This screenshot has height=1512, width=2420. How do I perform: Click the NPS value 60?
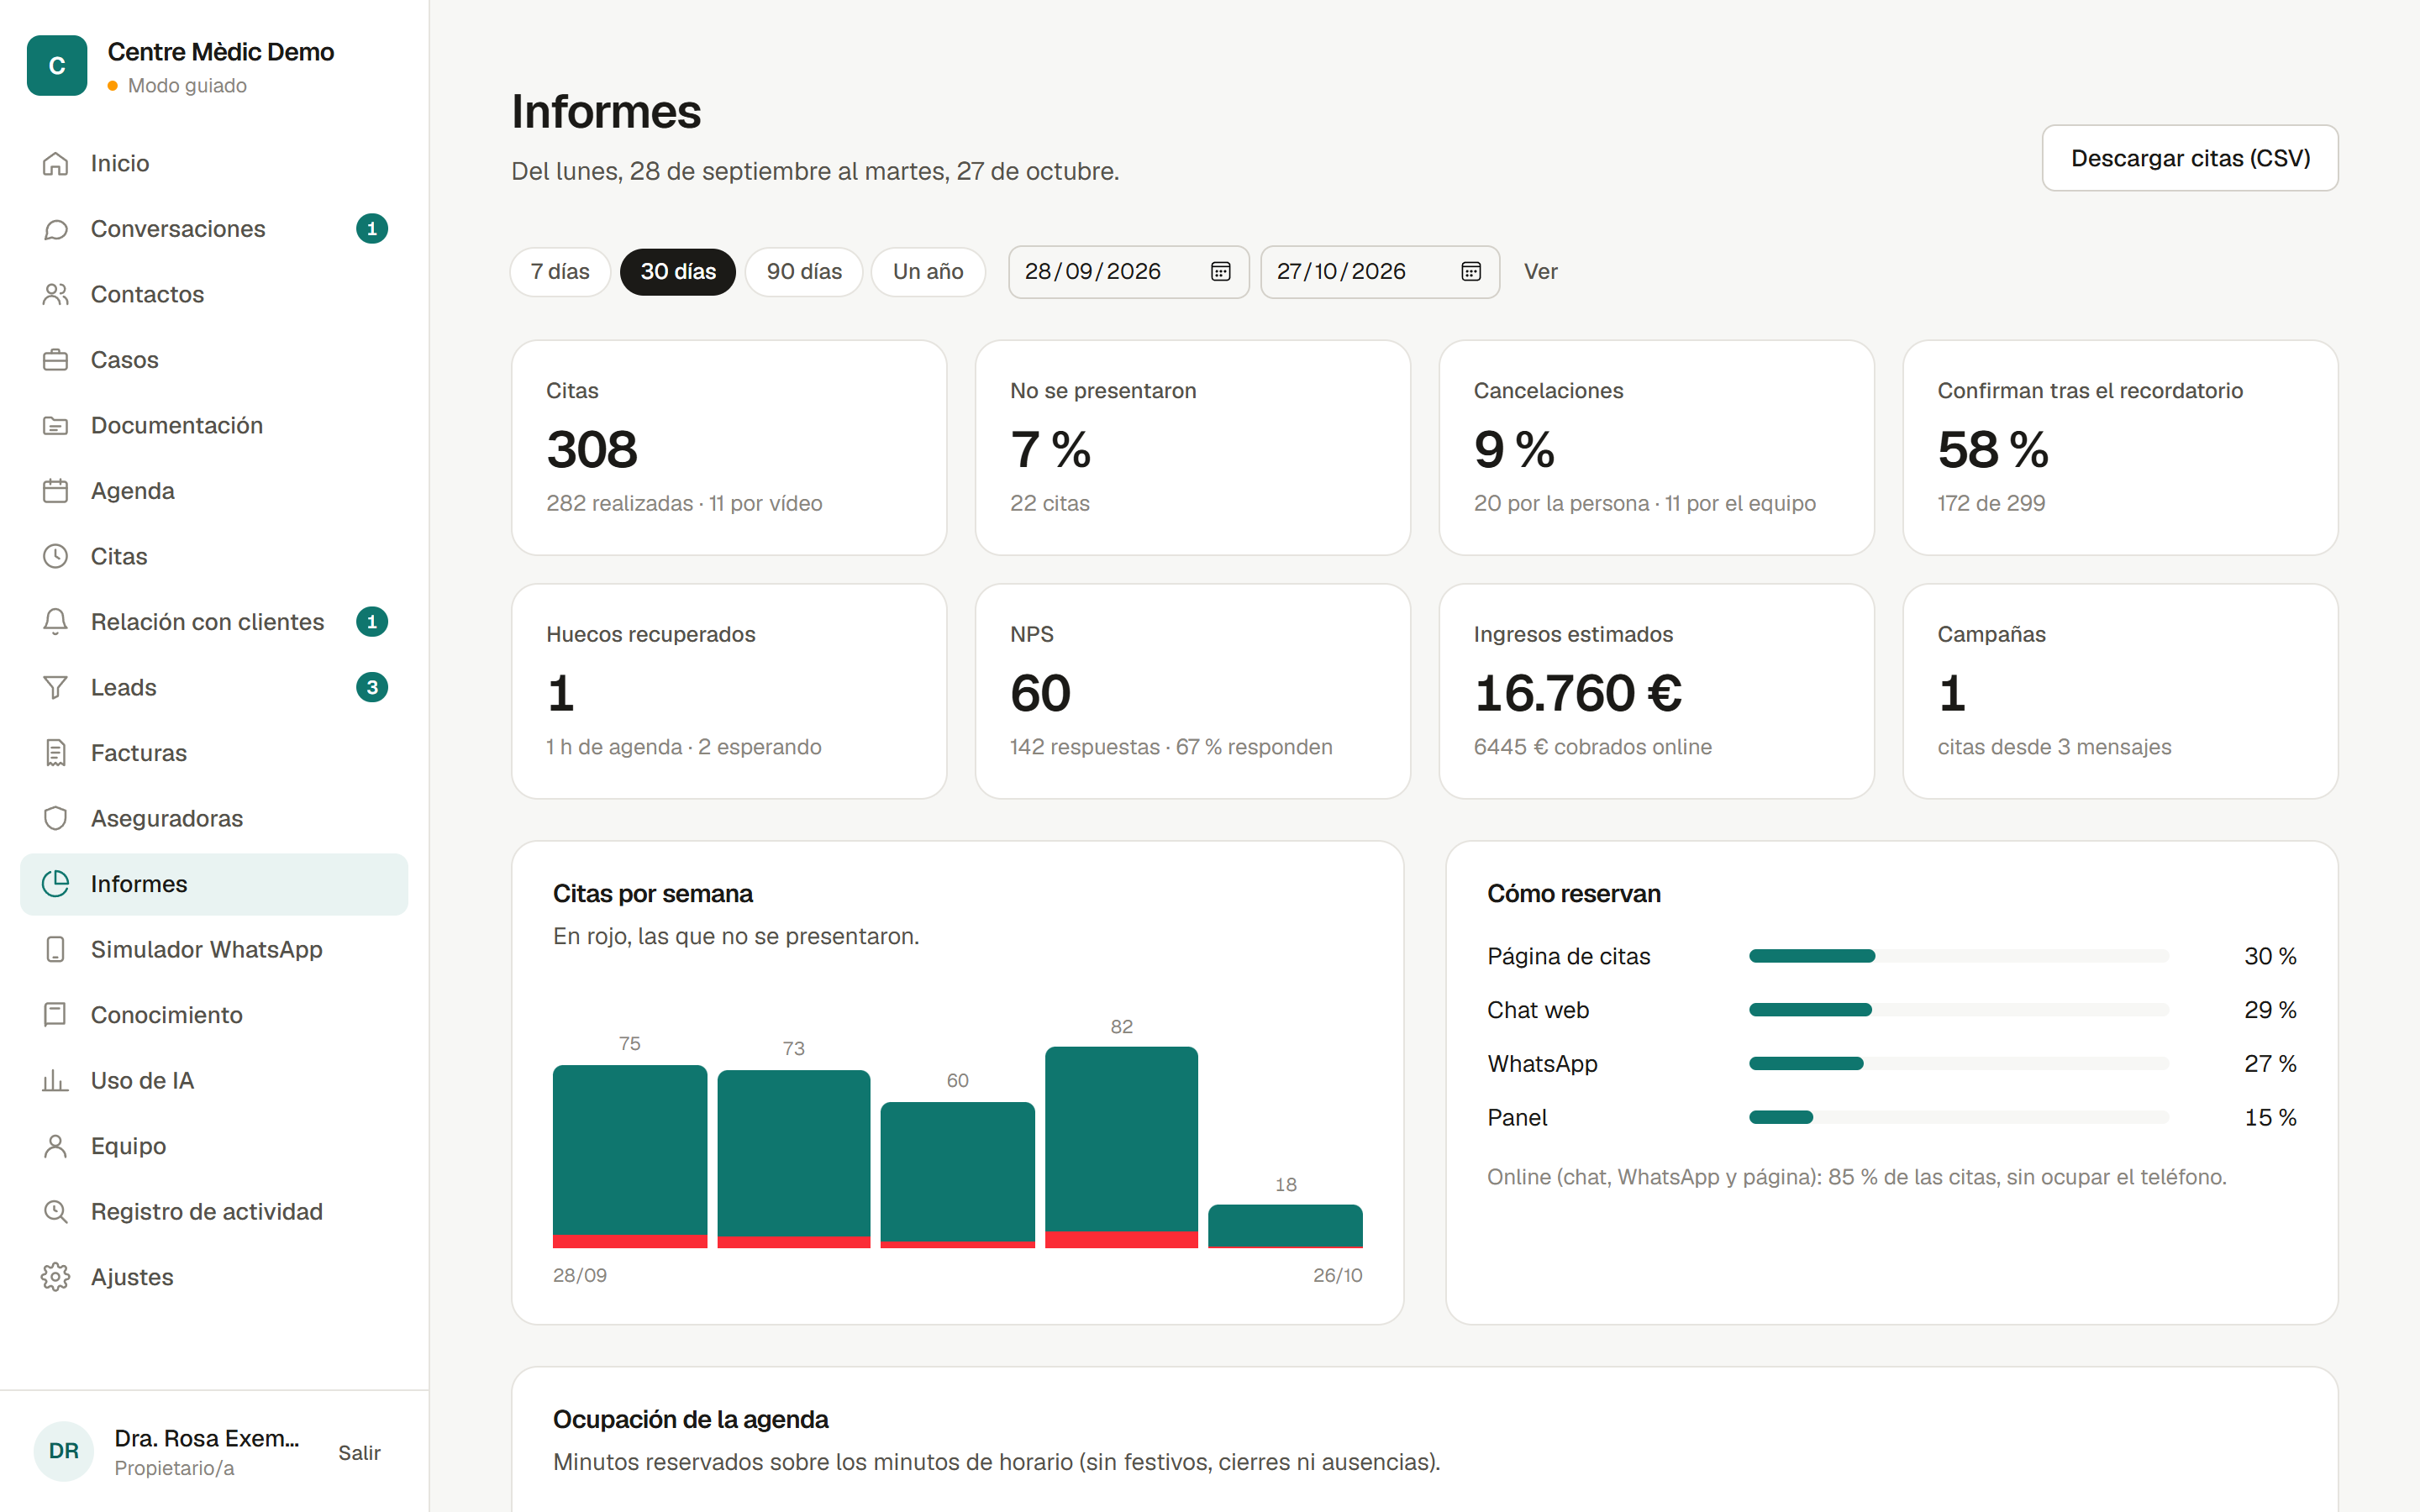coord(1040,693)
